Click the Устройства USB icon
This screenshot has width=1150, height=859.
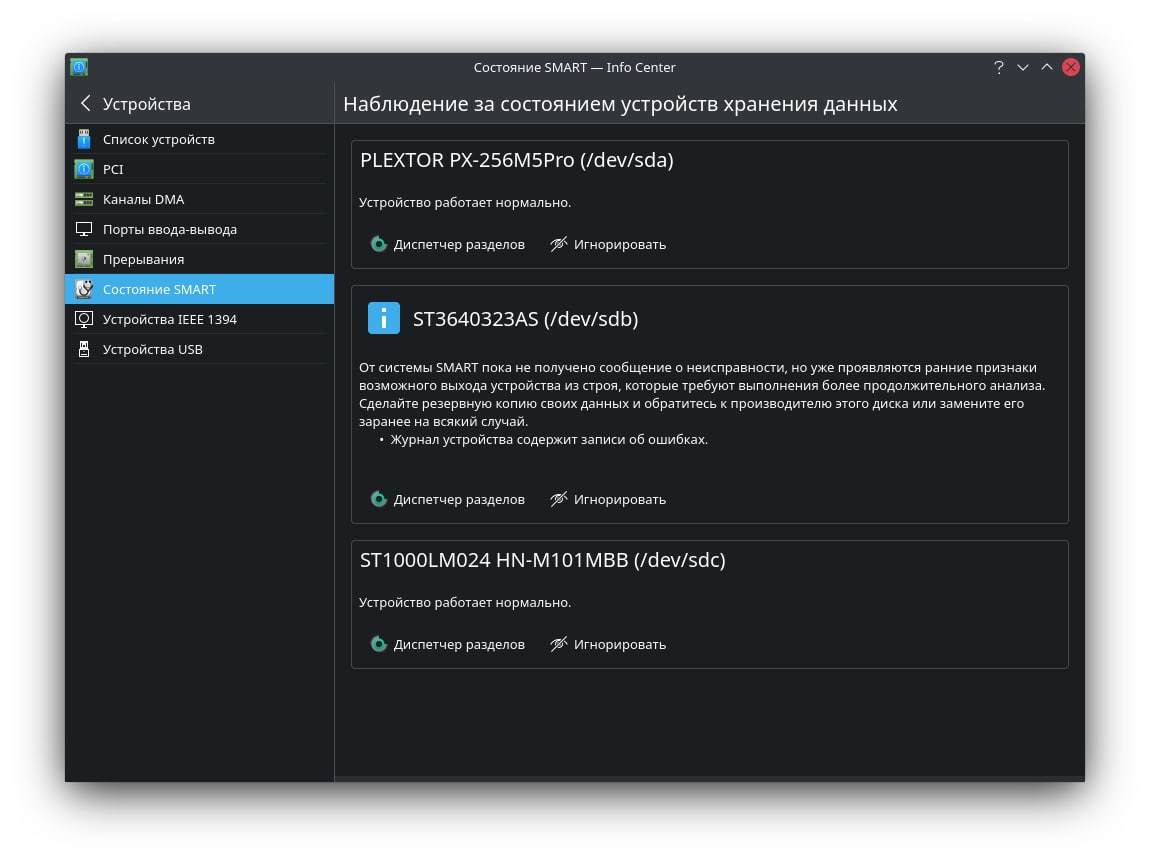tap(84, 349)
